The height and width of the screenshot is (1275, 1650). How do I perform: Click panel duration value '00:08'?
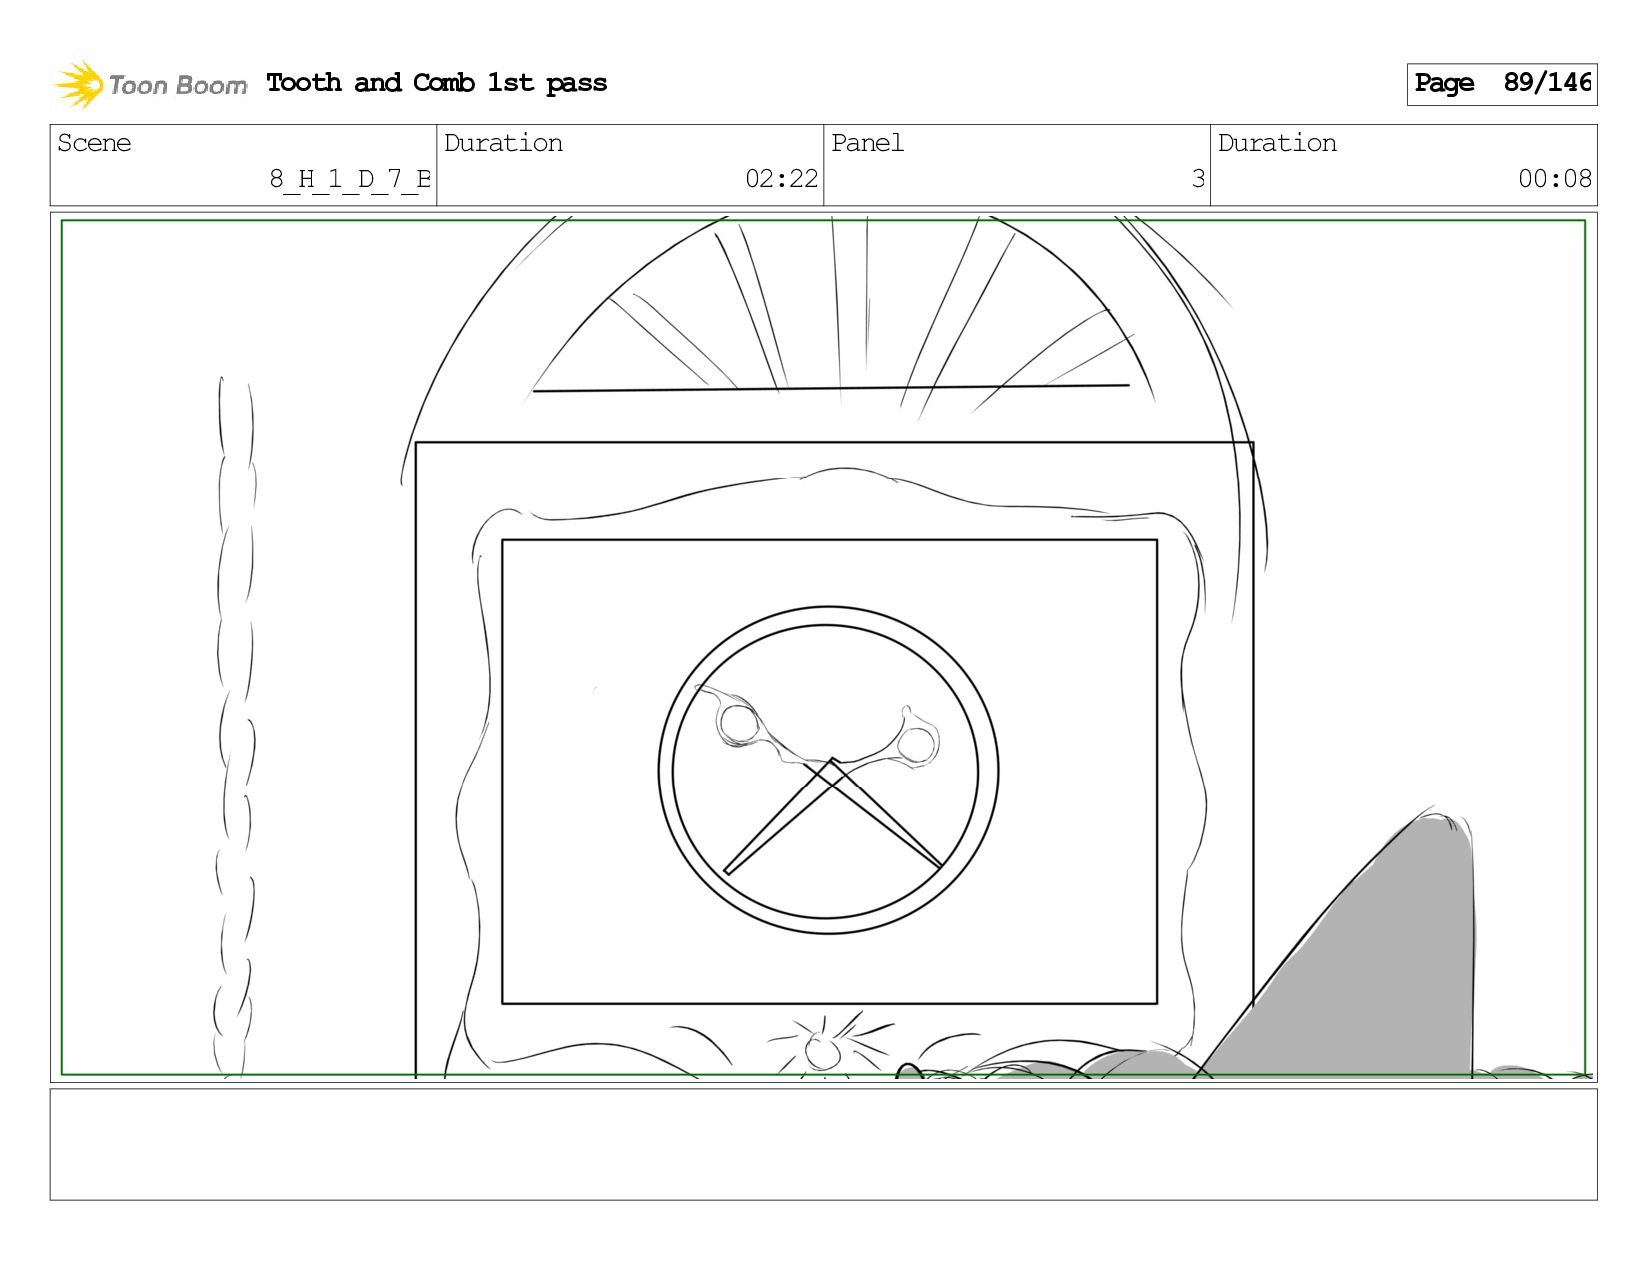pos(1555,179)
